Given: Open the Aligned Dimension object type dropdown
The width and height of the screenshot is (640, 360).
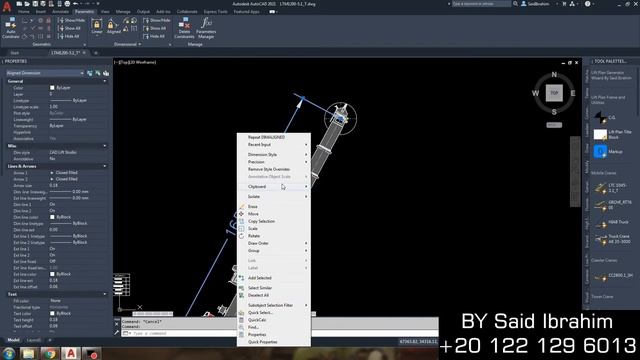Looking at the screenshot, I should click(x=45, y=73).
